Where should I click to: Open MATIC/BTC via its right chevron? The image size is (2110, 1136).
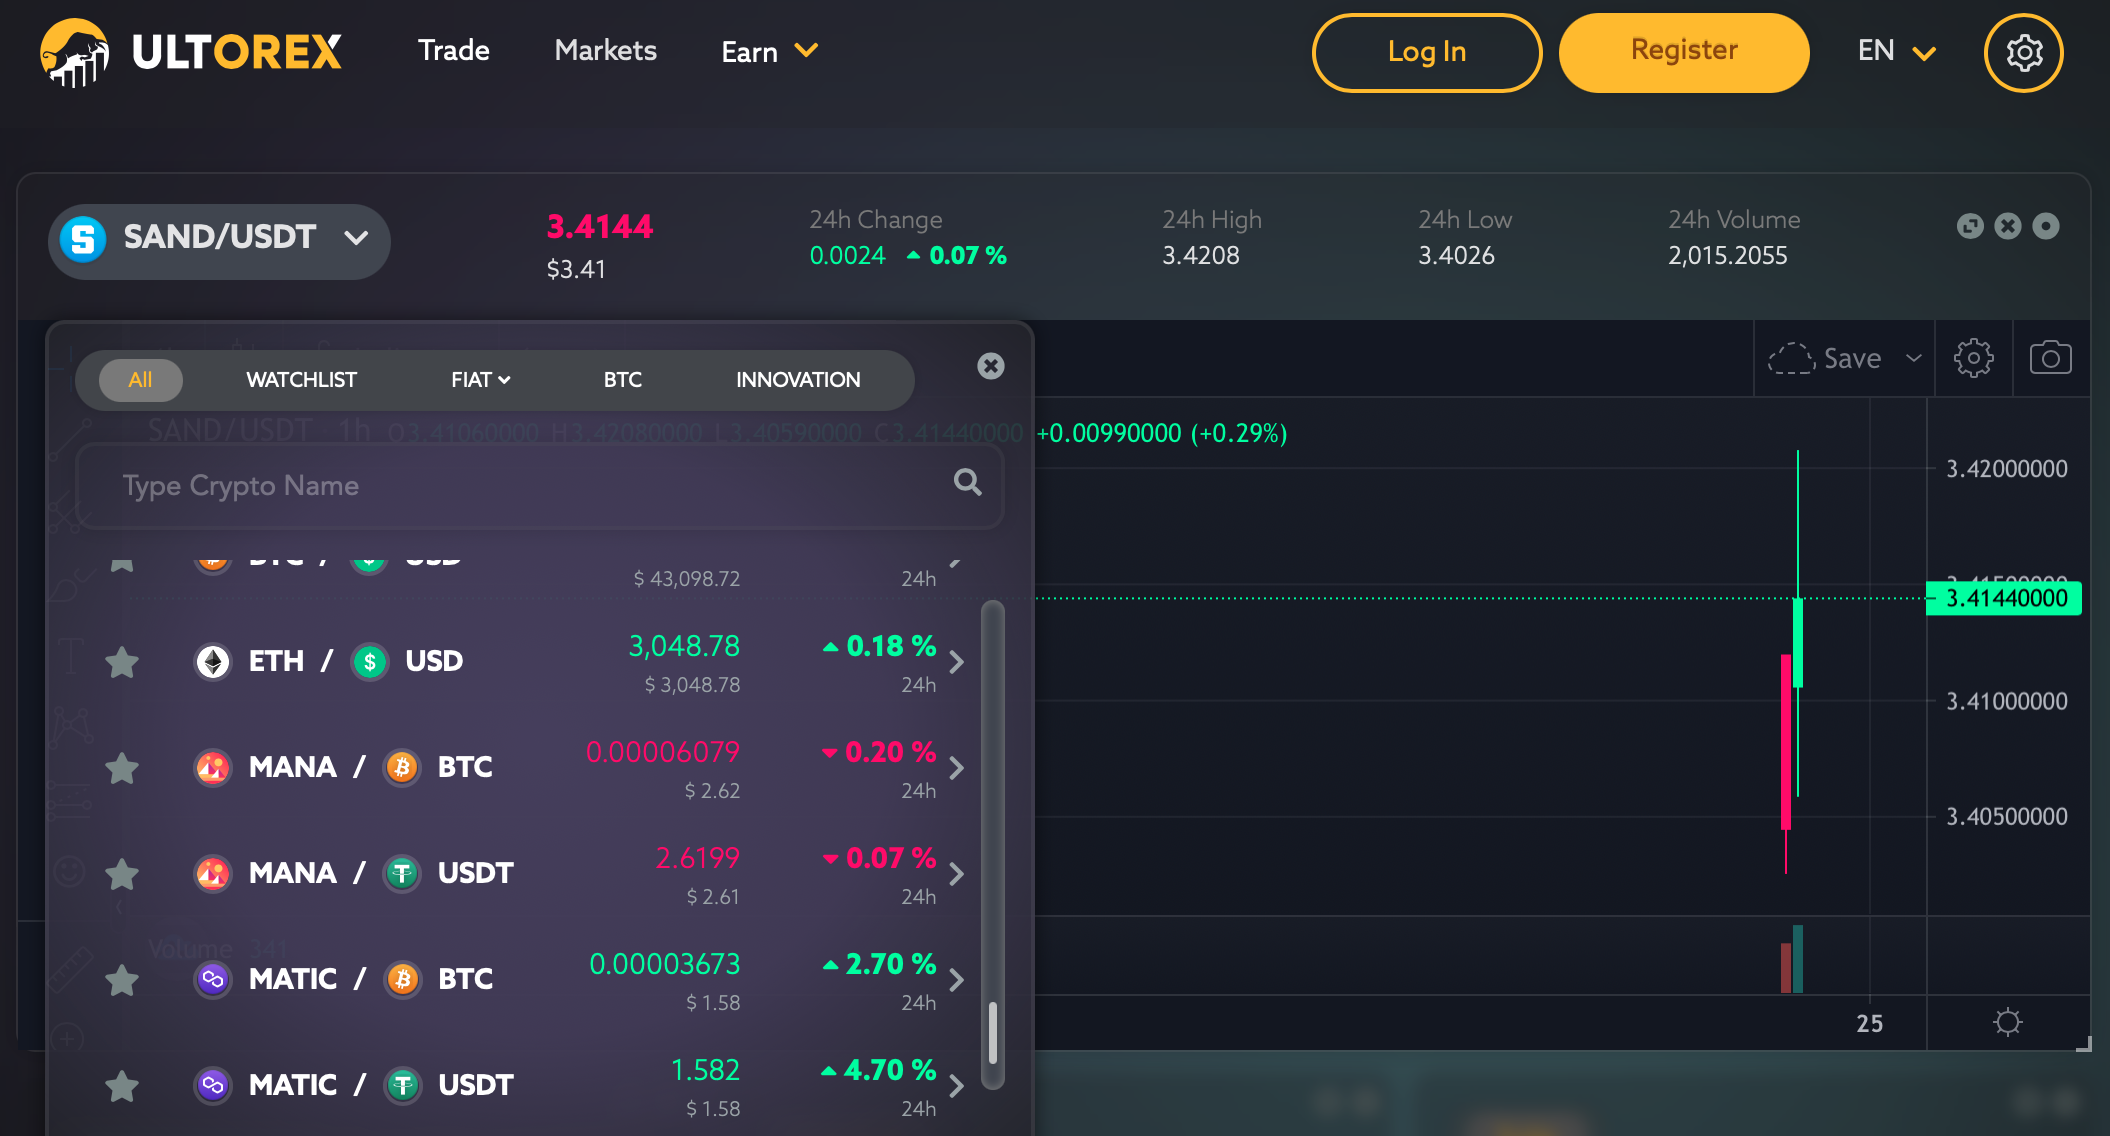tap(957, 979)
